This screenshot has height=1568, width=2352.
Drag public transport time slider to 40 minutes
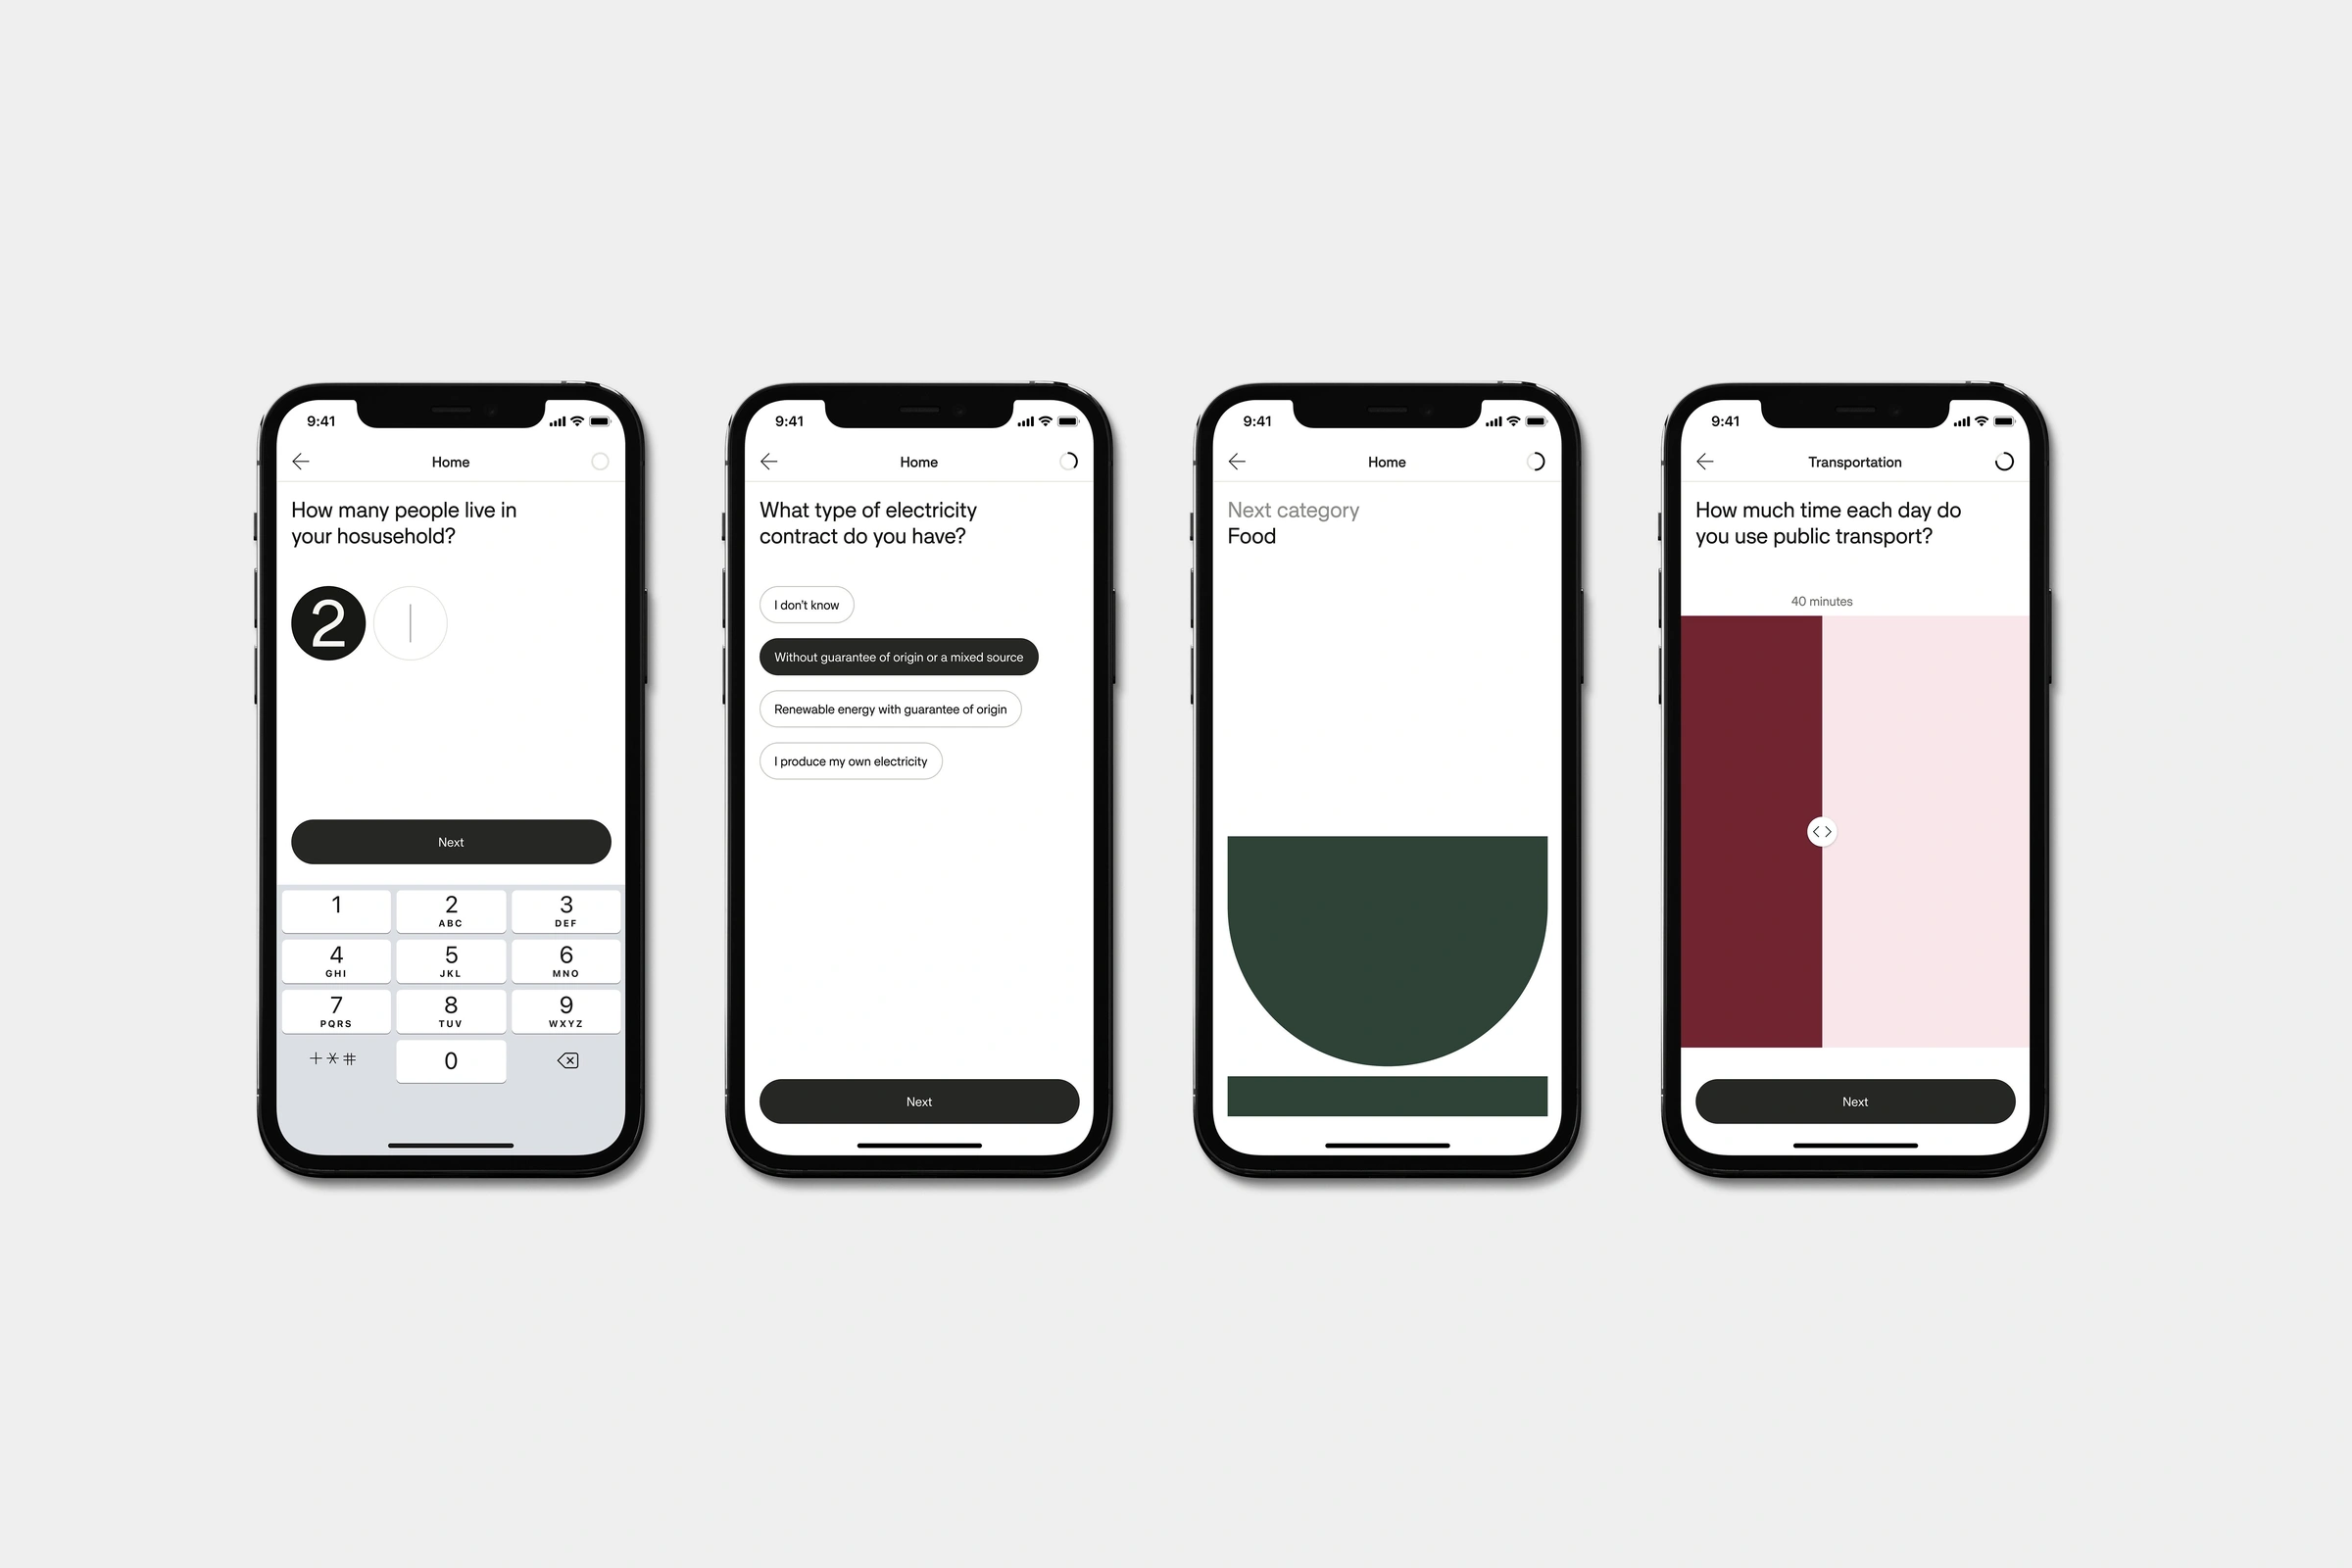click(x=1824, y=831)
